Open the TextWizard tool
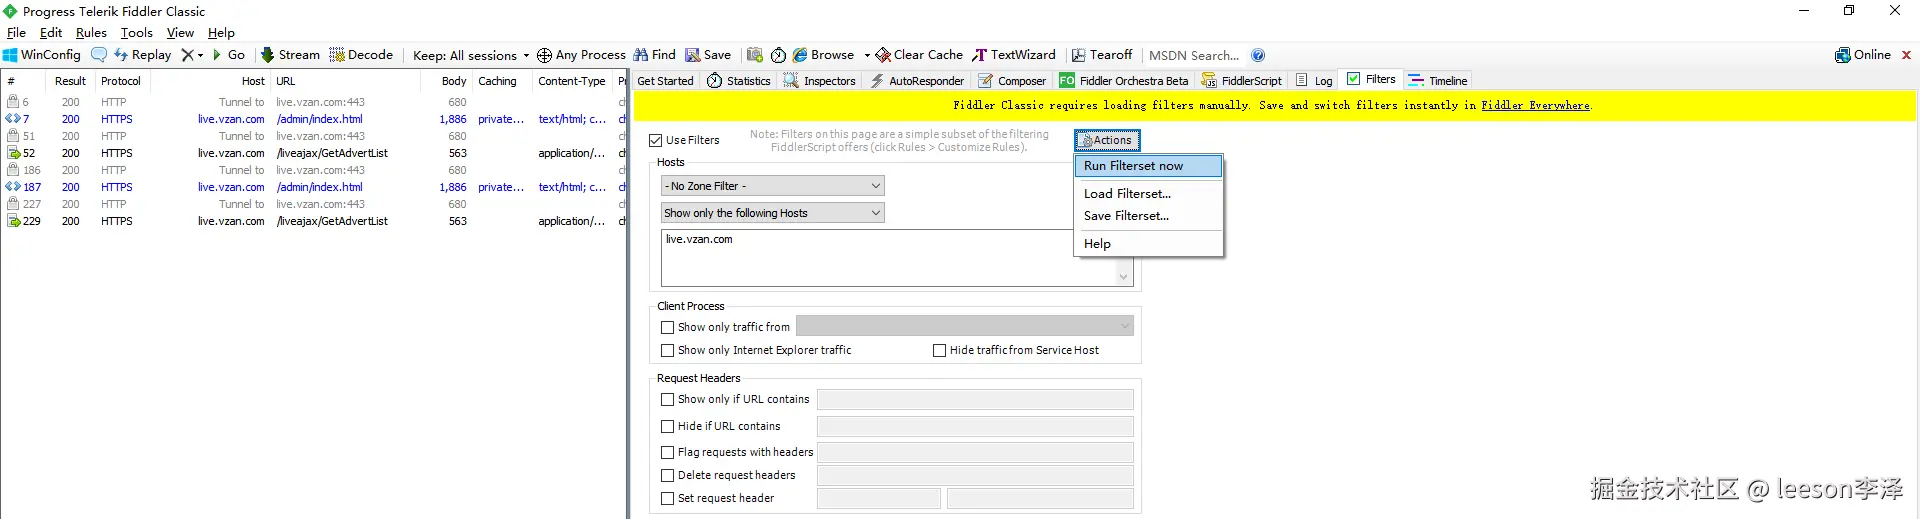 click(1014, 55)
